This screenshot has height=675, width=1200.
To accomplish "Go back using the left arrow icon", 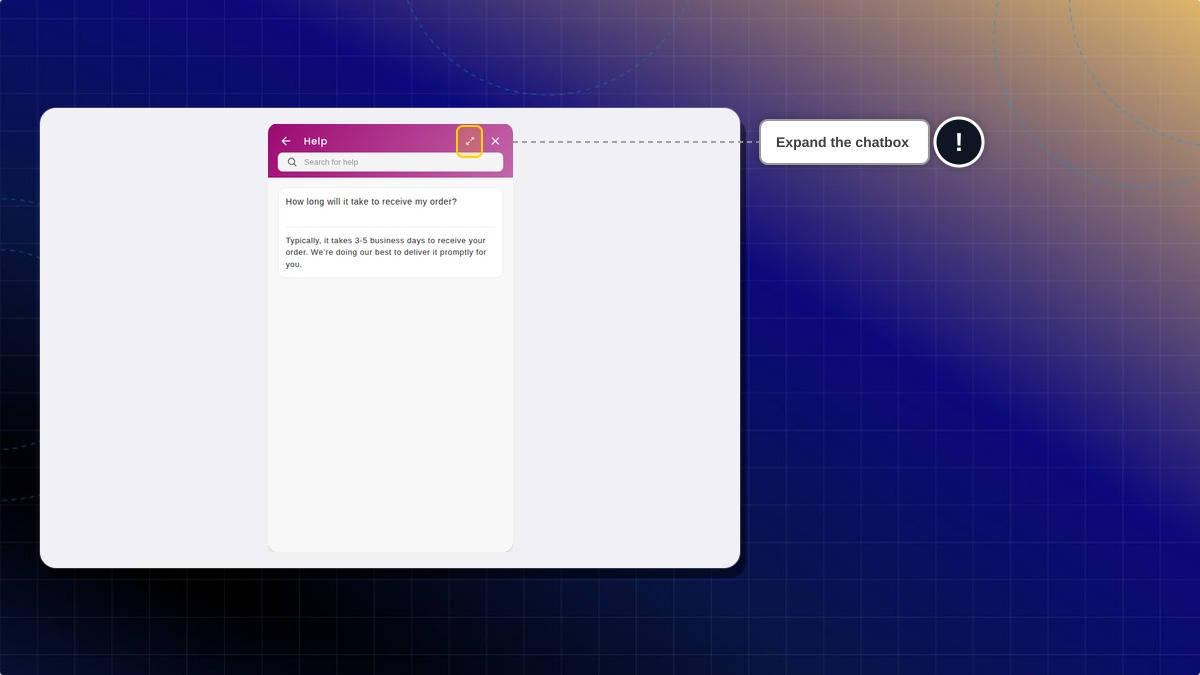I will coord(286,141).
